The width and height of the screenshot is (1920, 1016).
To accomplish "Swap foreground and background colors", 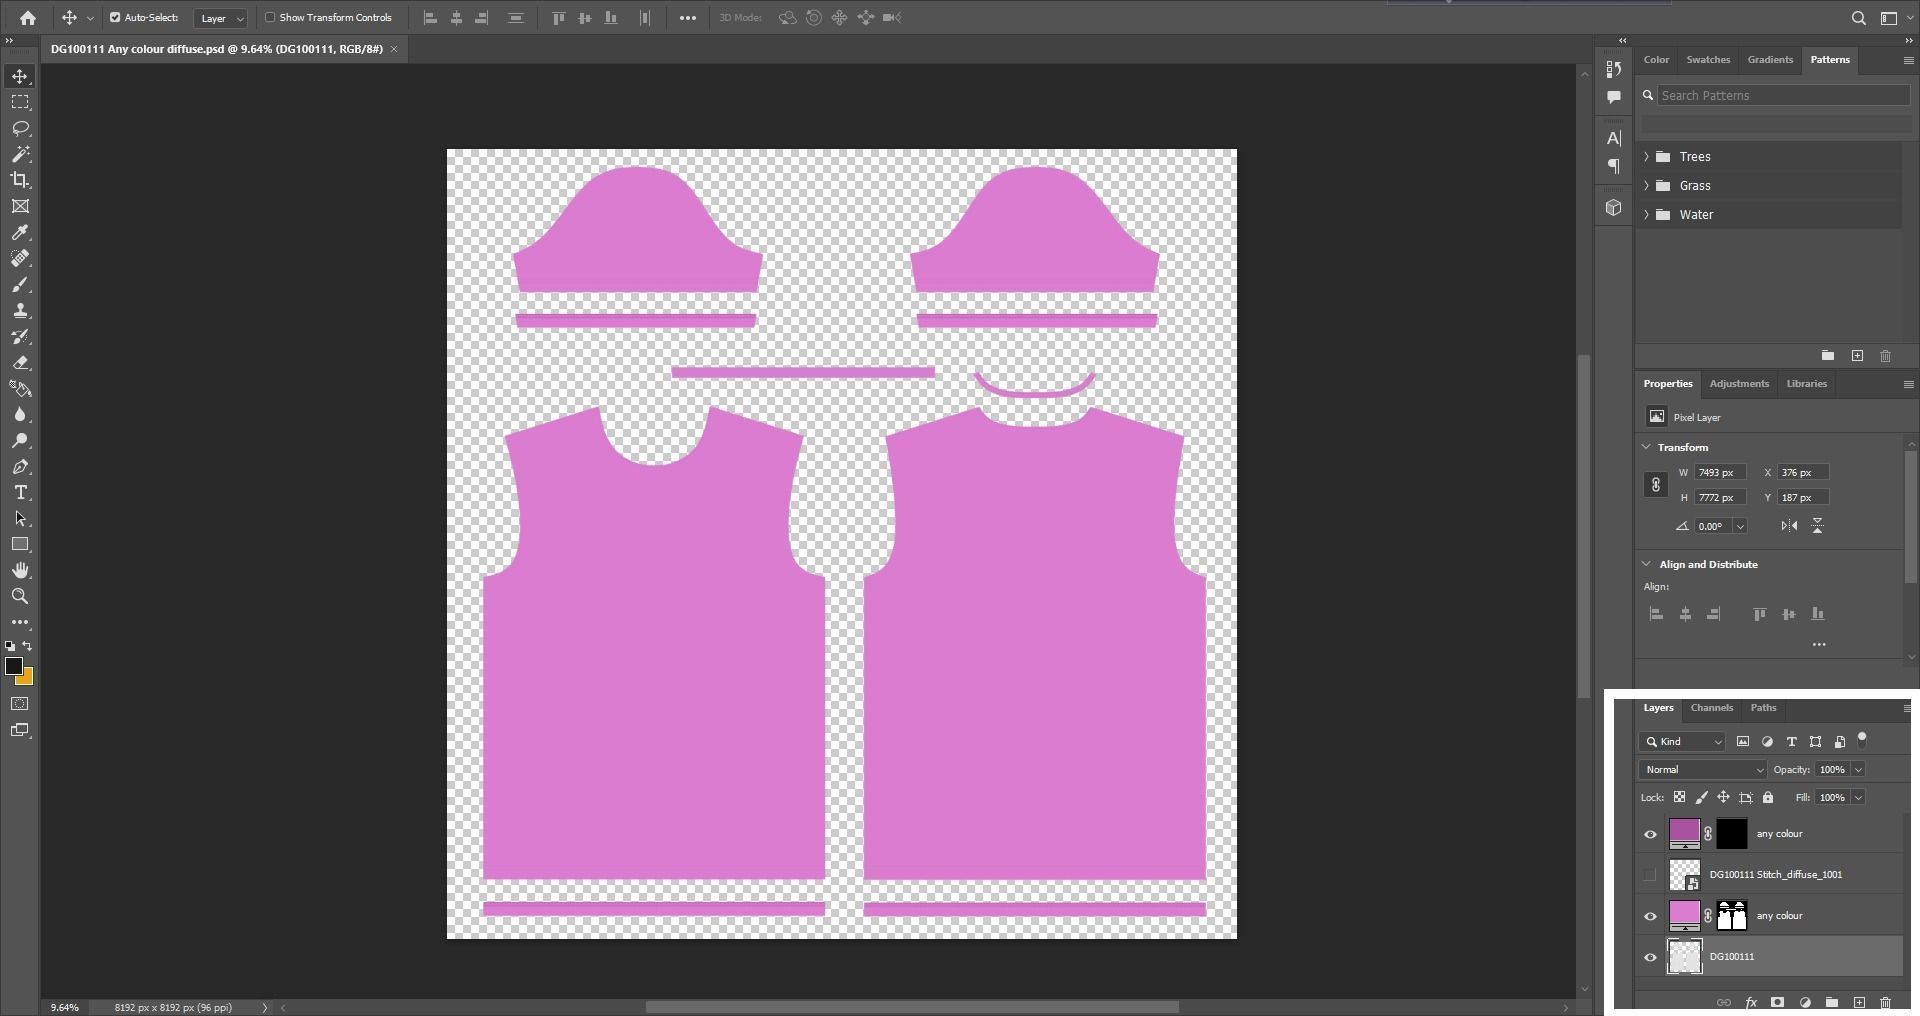I will coord(27,646).
